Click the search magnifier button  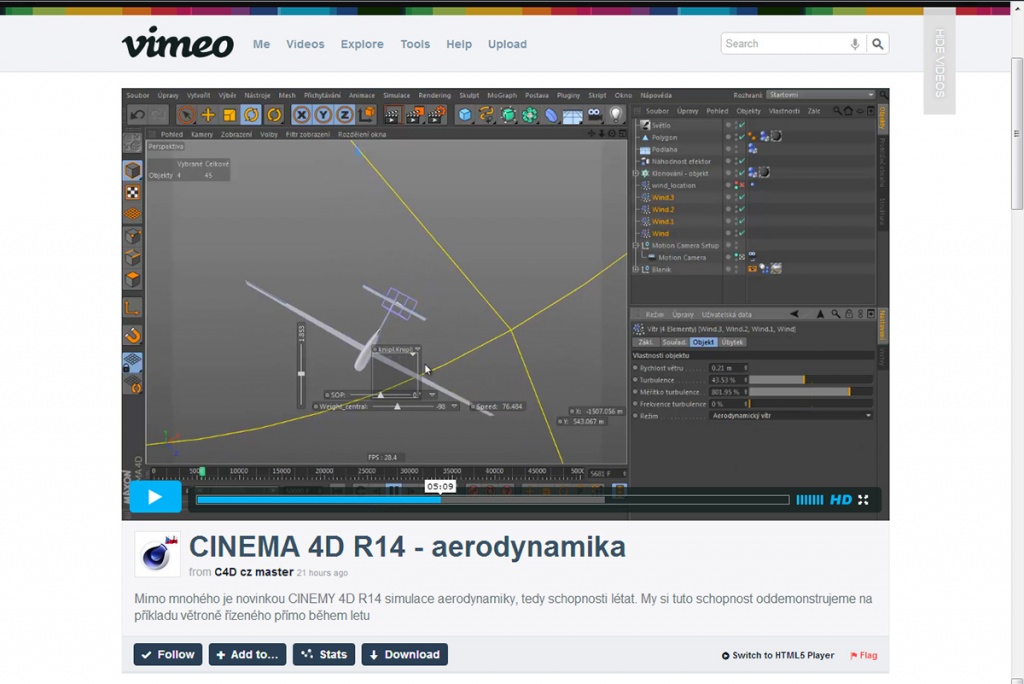point(878,44)
